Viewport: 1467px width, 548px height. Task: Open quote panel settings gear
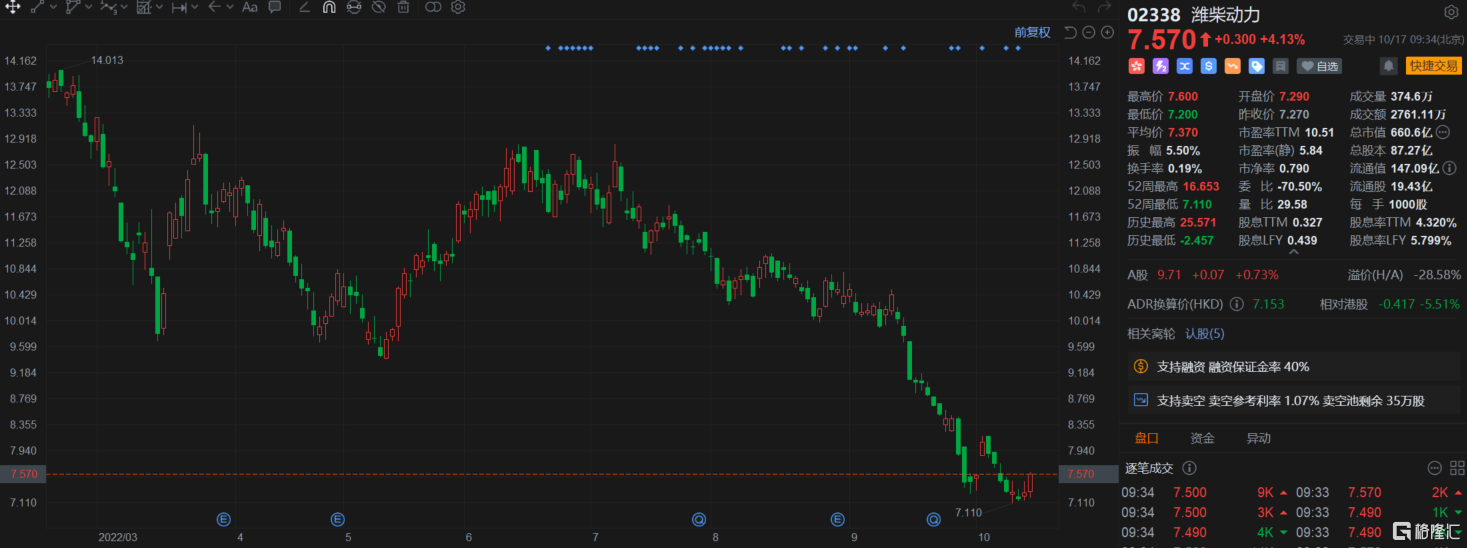tap(1451, 13)
